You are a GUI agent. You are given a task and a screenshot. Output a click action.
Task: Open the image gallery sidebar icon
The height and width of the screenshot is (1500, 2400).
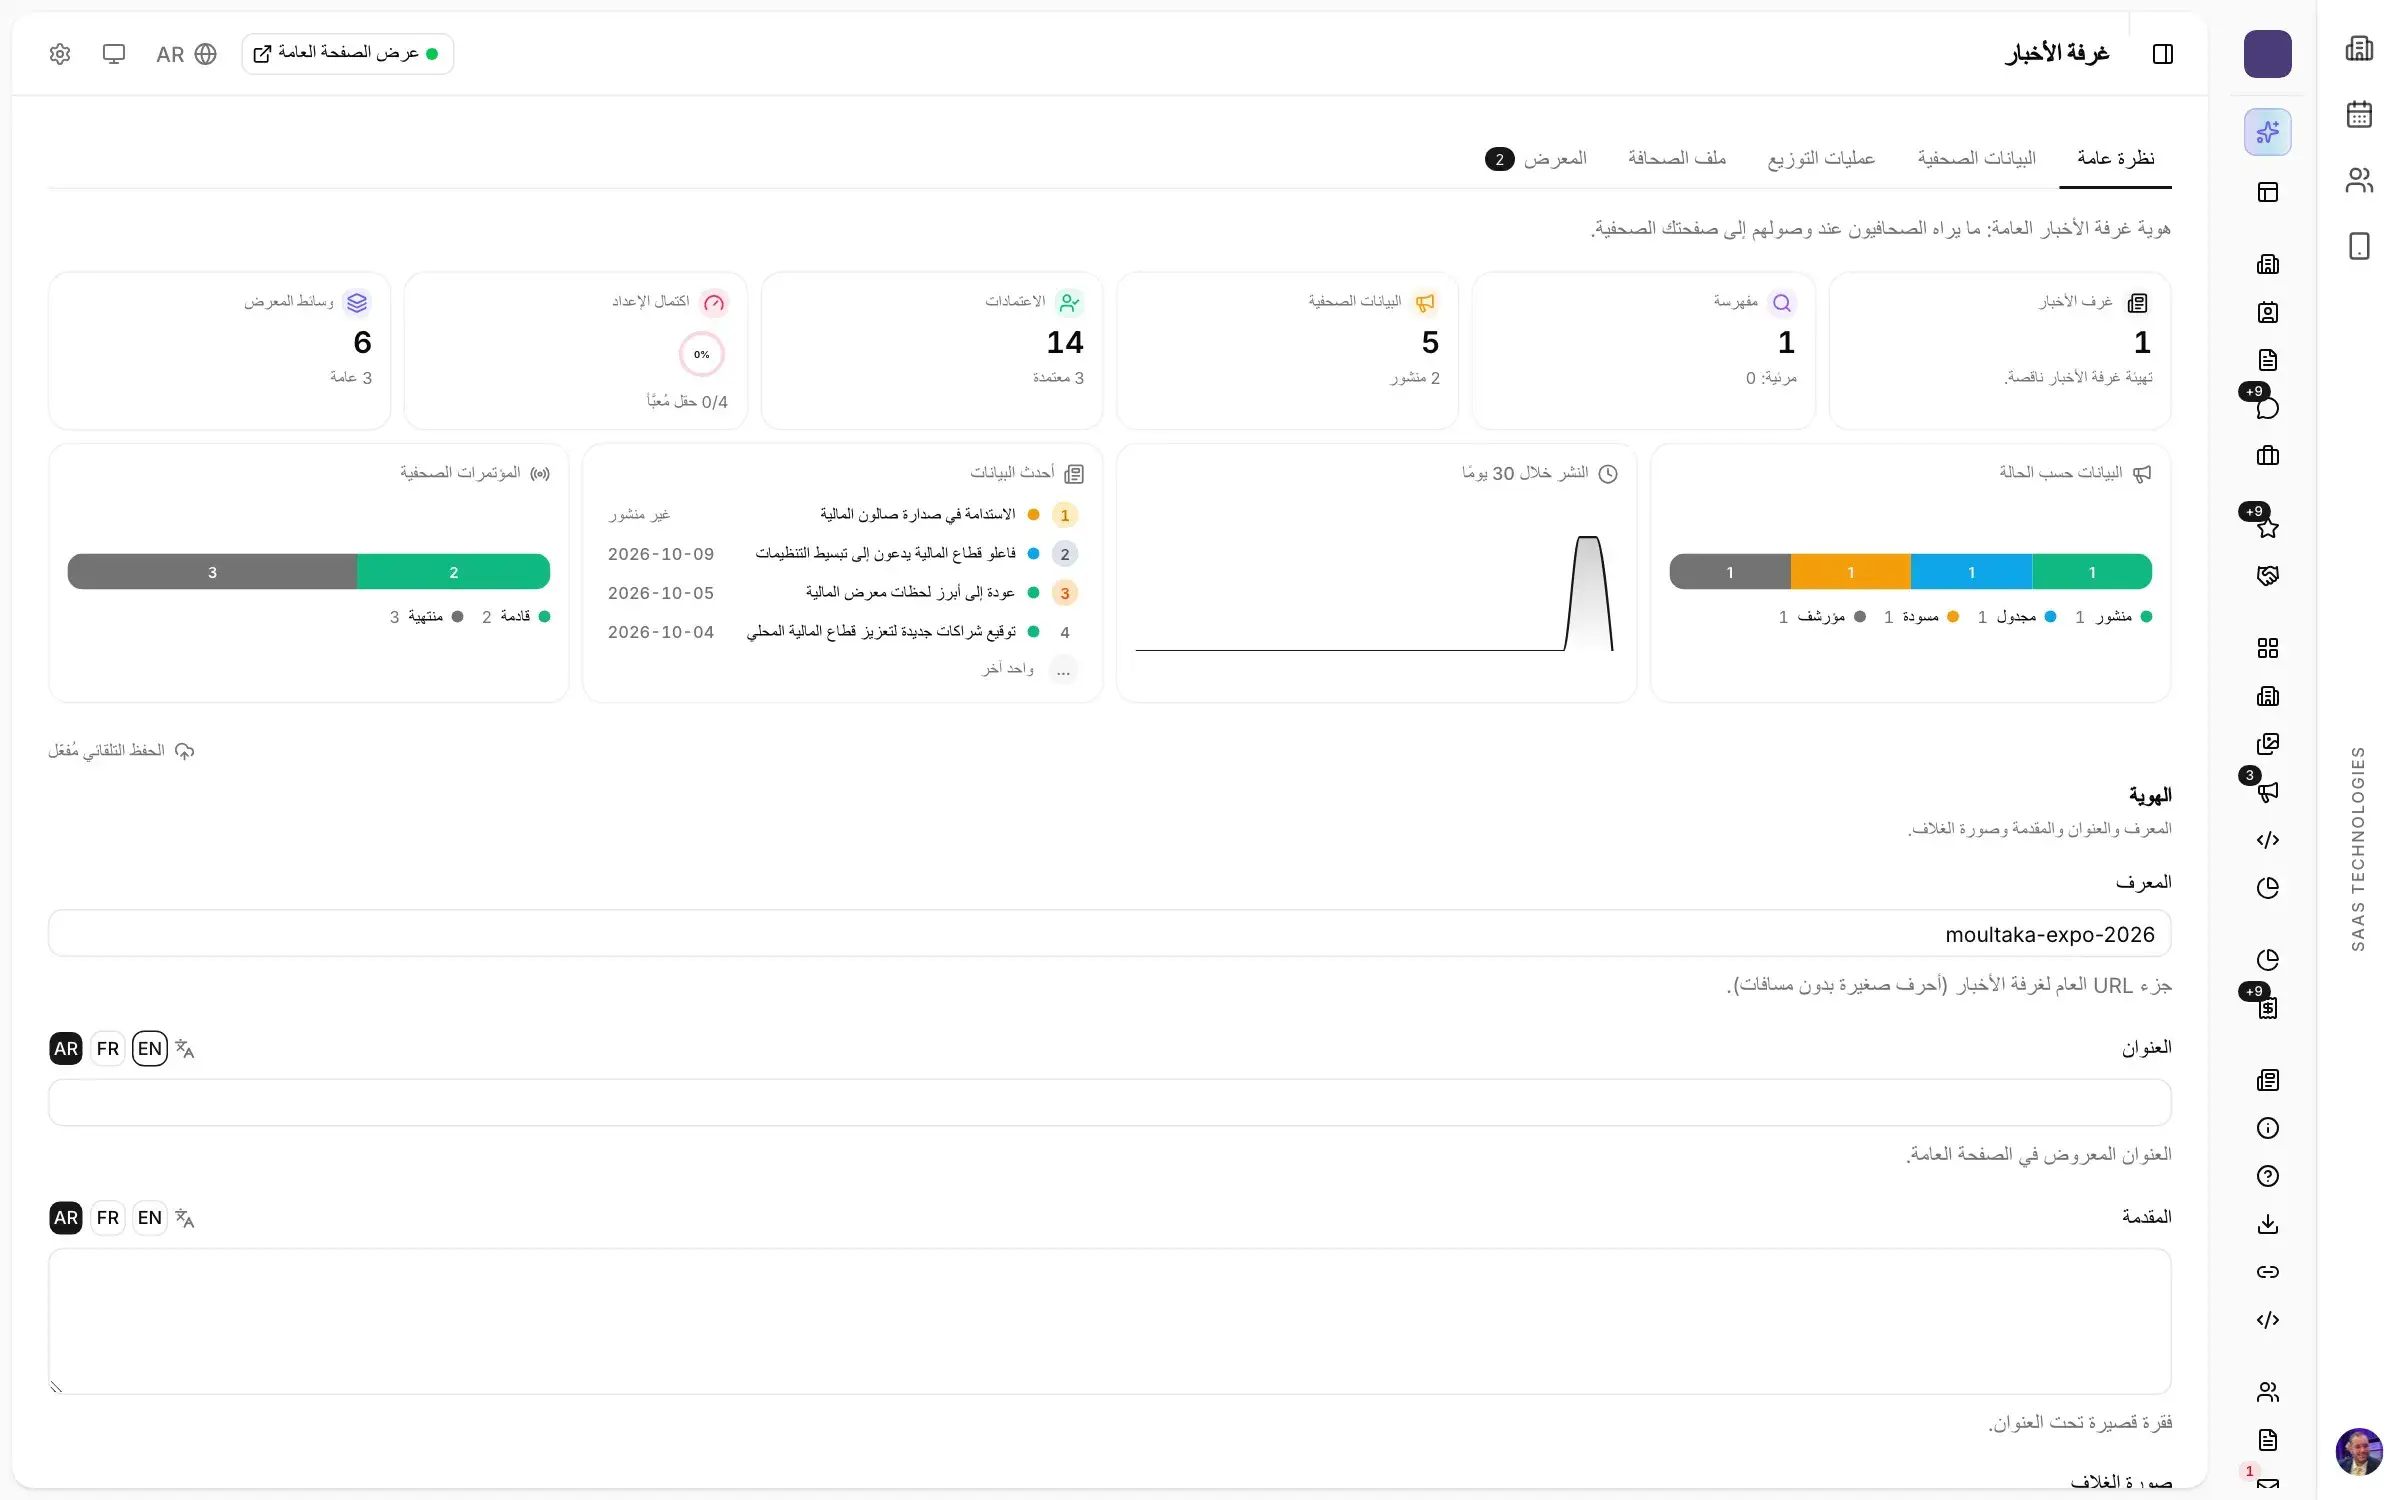[2267, 744]
